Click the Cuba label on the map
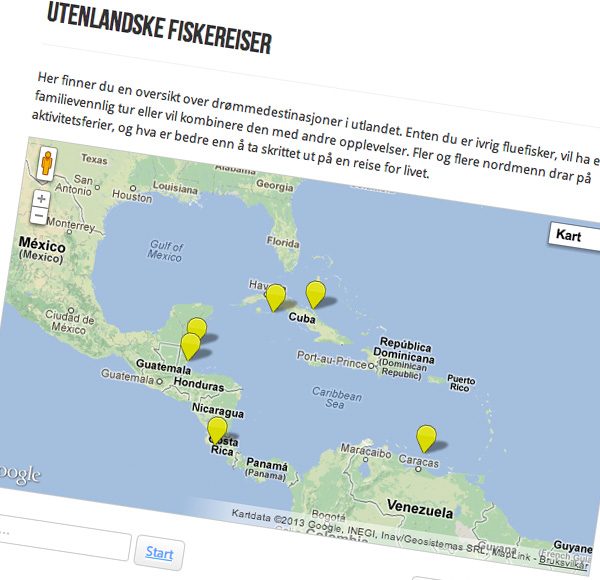The width and height of the screenshot is (600, 580). click(x=302, y=318)
